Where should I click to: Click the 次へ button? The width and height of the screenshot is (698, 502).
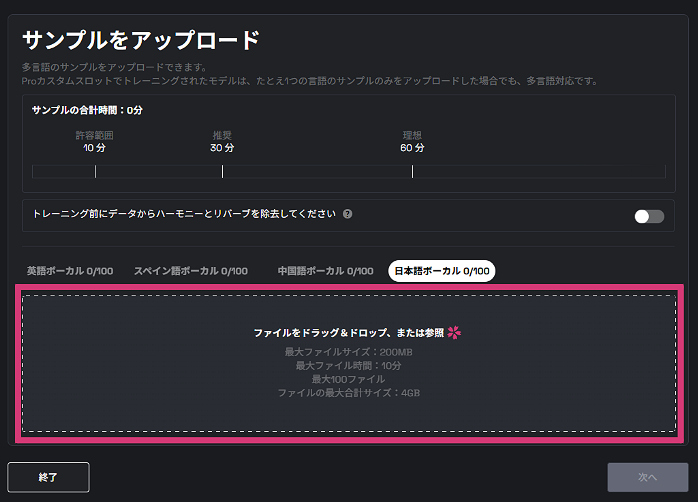[x=647, y=477]
